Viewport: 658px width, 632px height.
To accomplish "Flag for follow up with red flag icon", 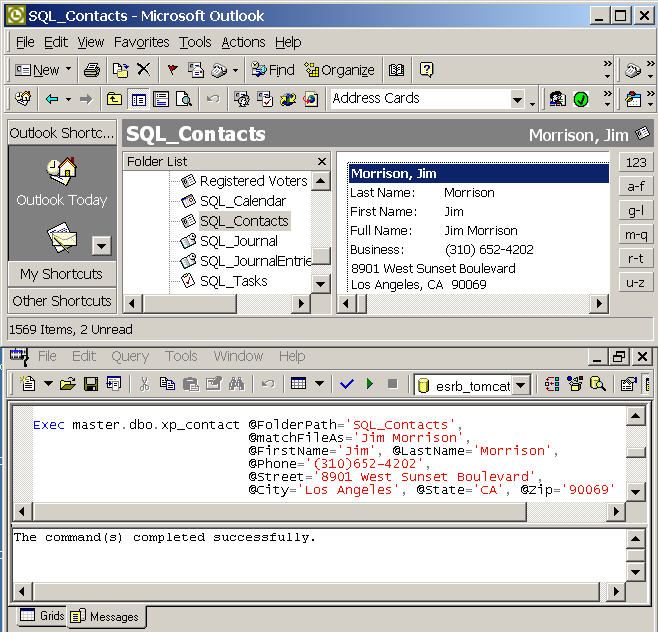I will (x=172, y=70).
